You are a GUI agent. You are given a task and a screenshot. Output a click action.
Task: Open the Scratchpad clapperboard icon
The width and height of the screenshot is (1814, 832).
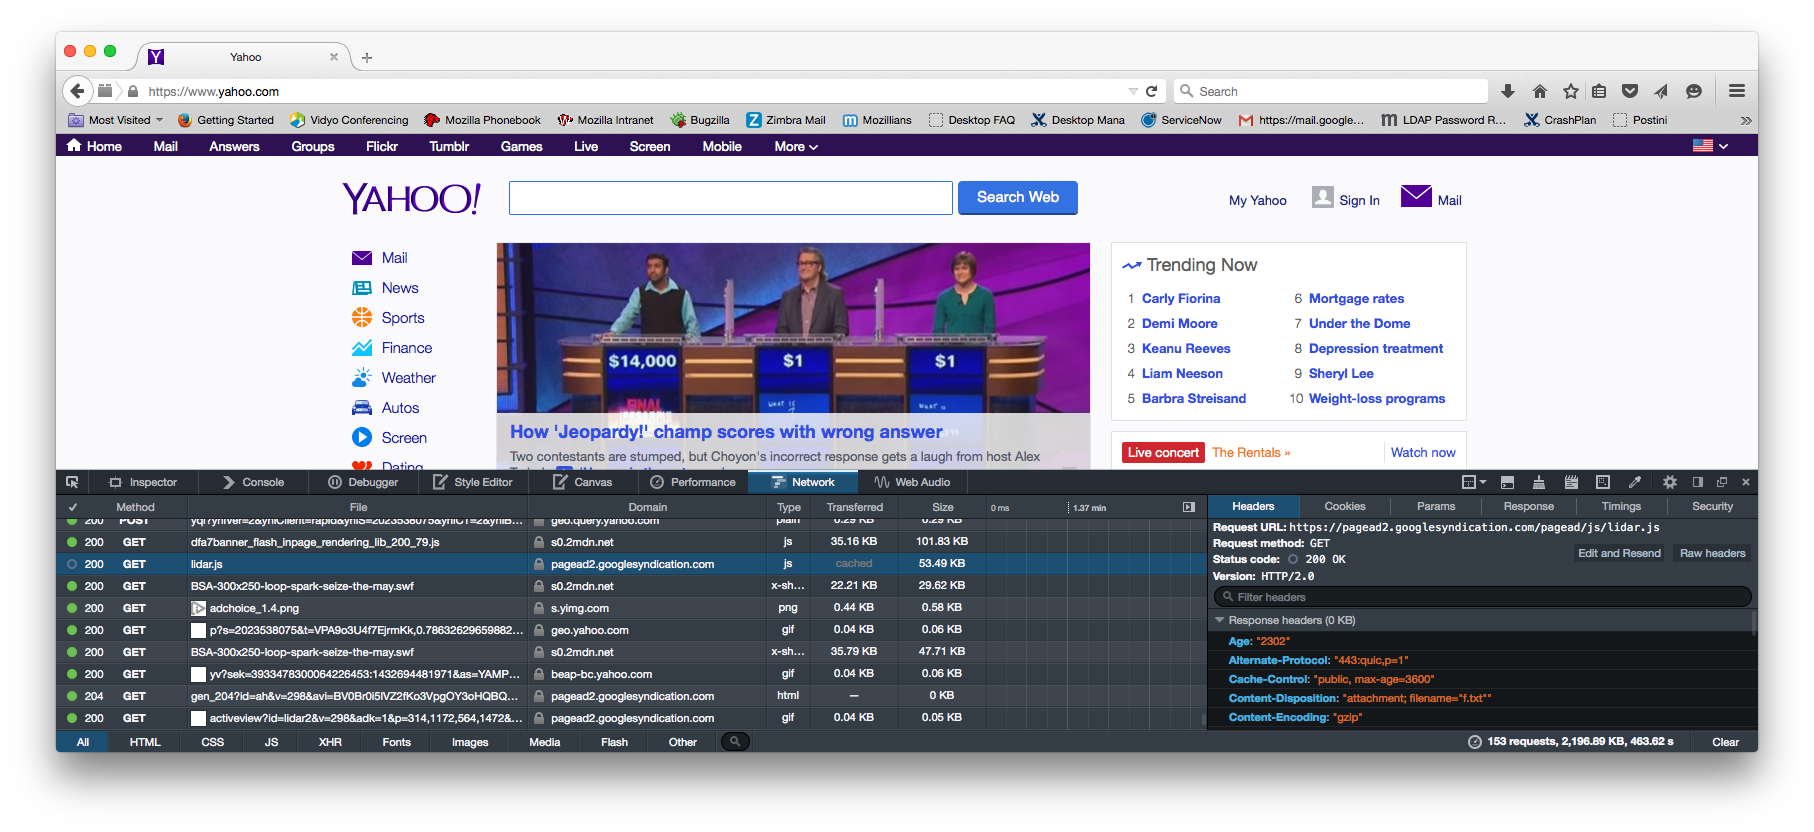(x=1571, y=482)
